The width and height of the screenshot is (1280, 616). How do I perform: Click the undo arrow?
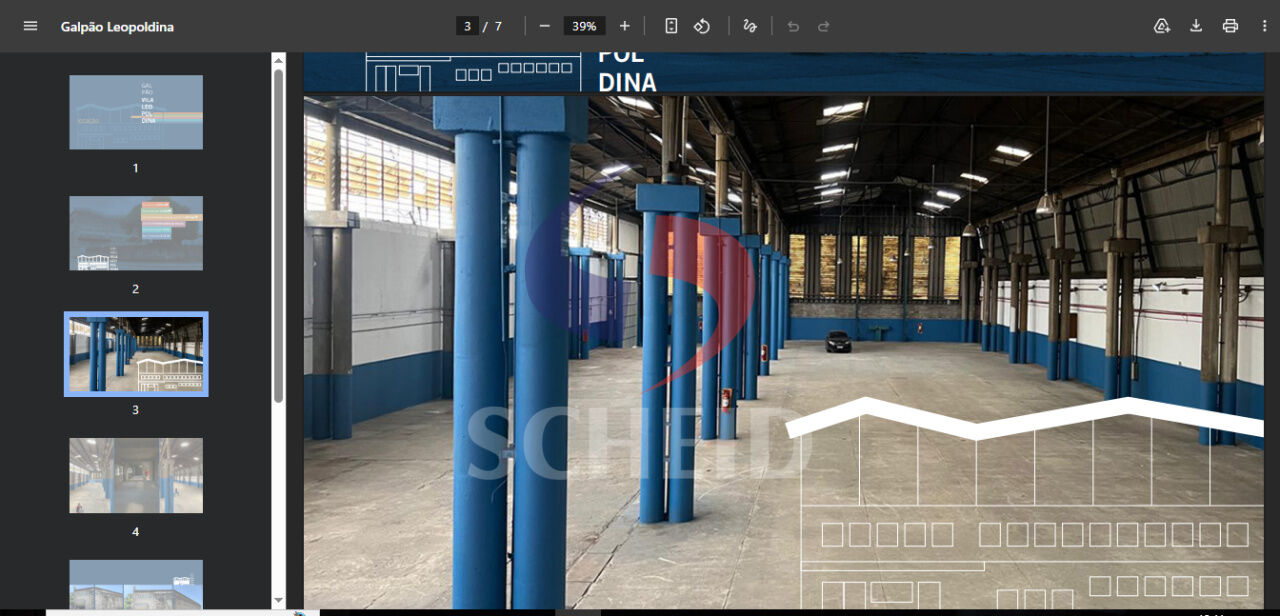(x=793, y=26)
